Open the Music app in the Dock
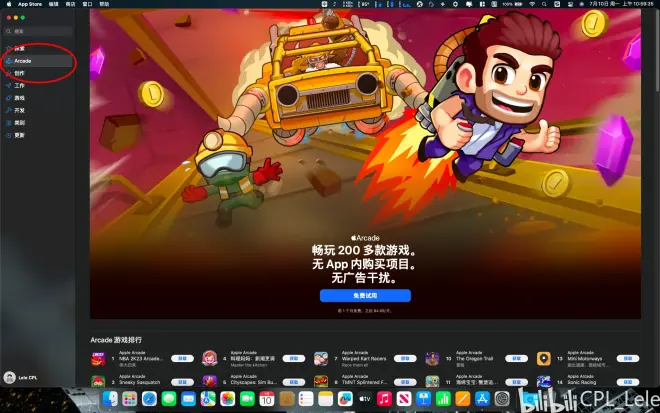This screenshot has width=660, height=413. (384, 399)
